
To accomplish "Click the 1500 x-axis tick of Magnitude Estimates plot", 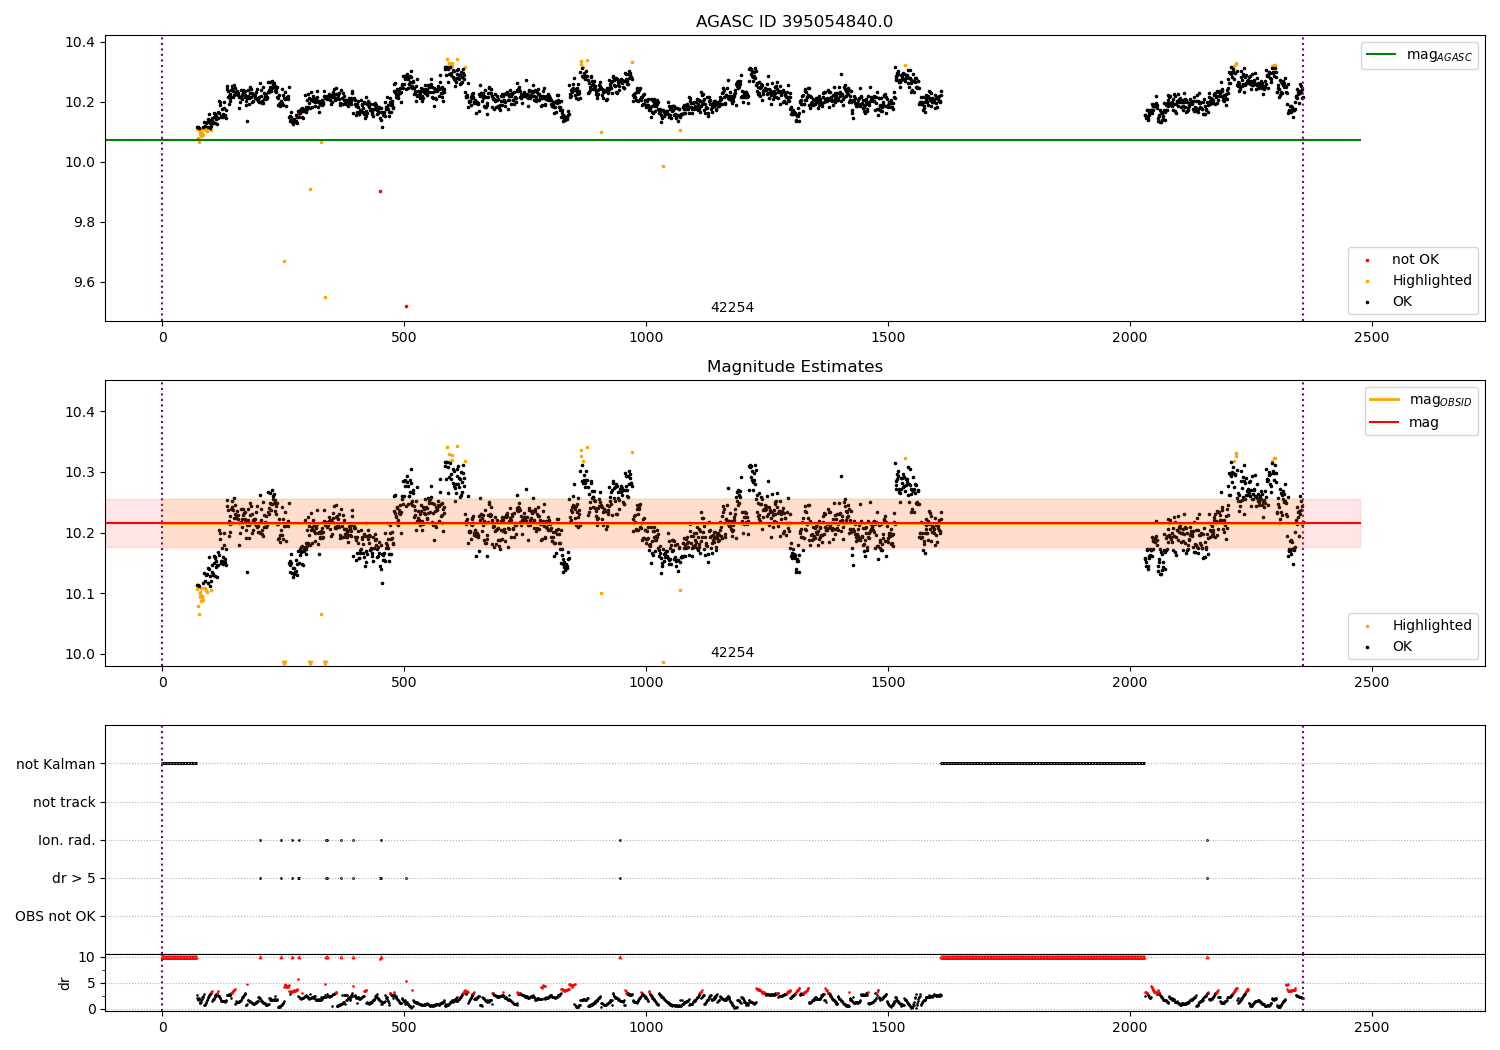I will tap(888, 683).
